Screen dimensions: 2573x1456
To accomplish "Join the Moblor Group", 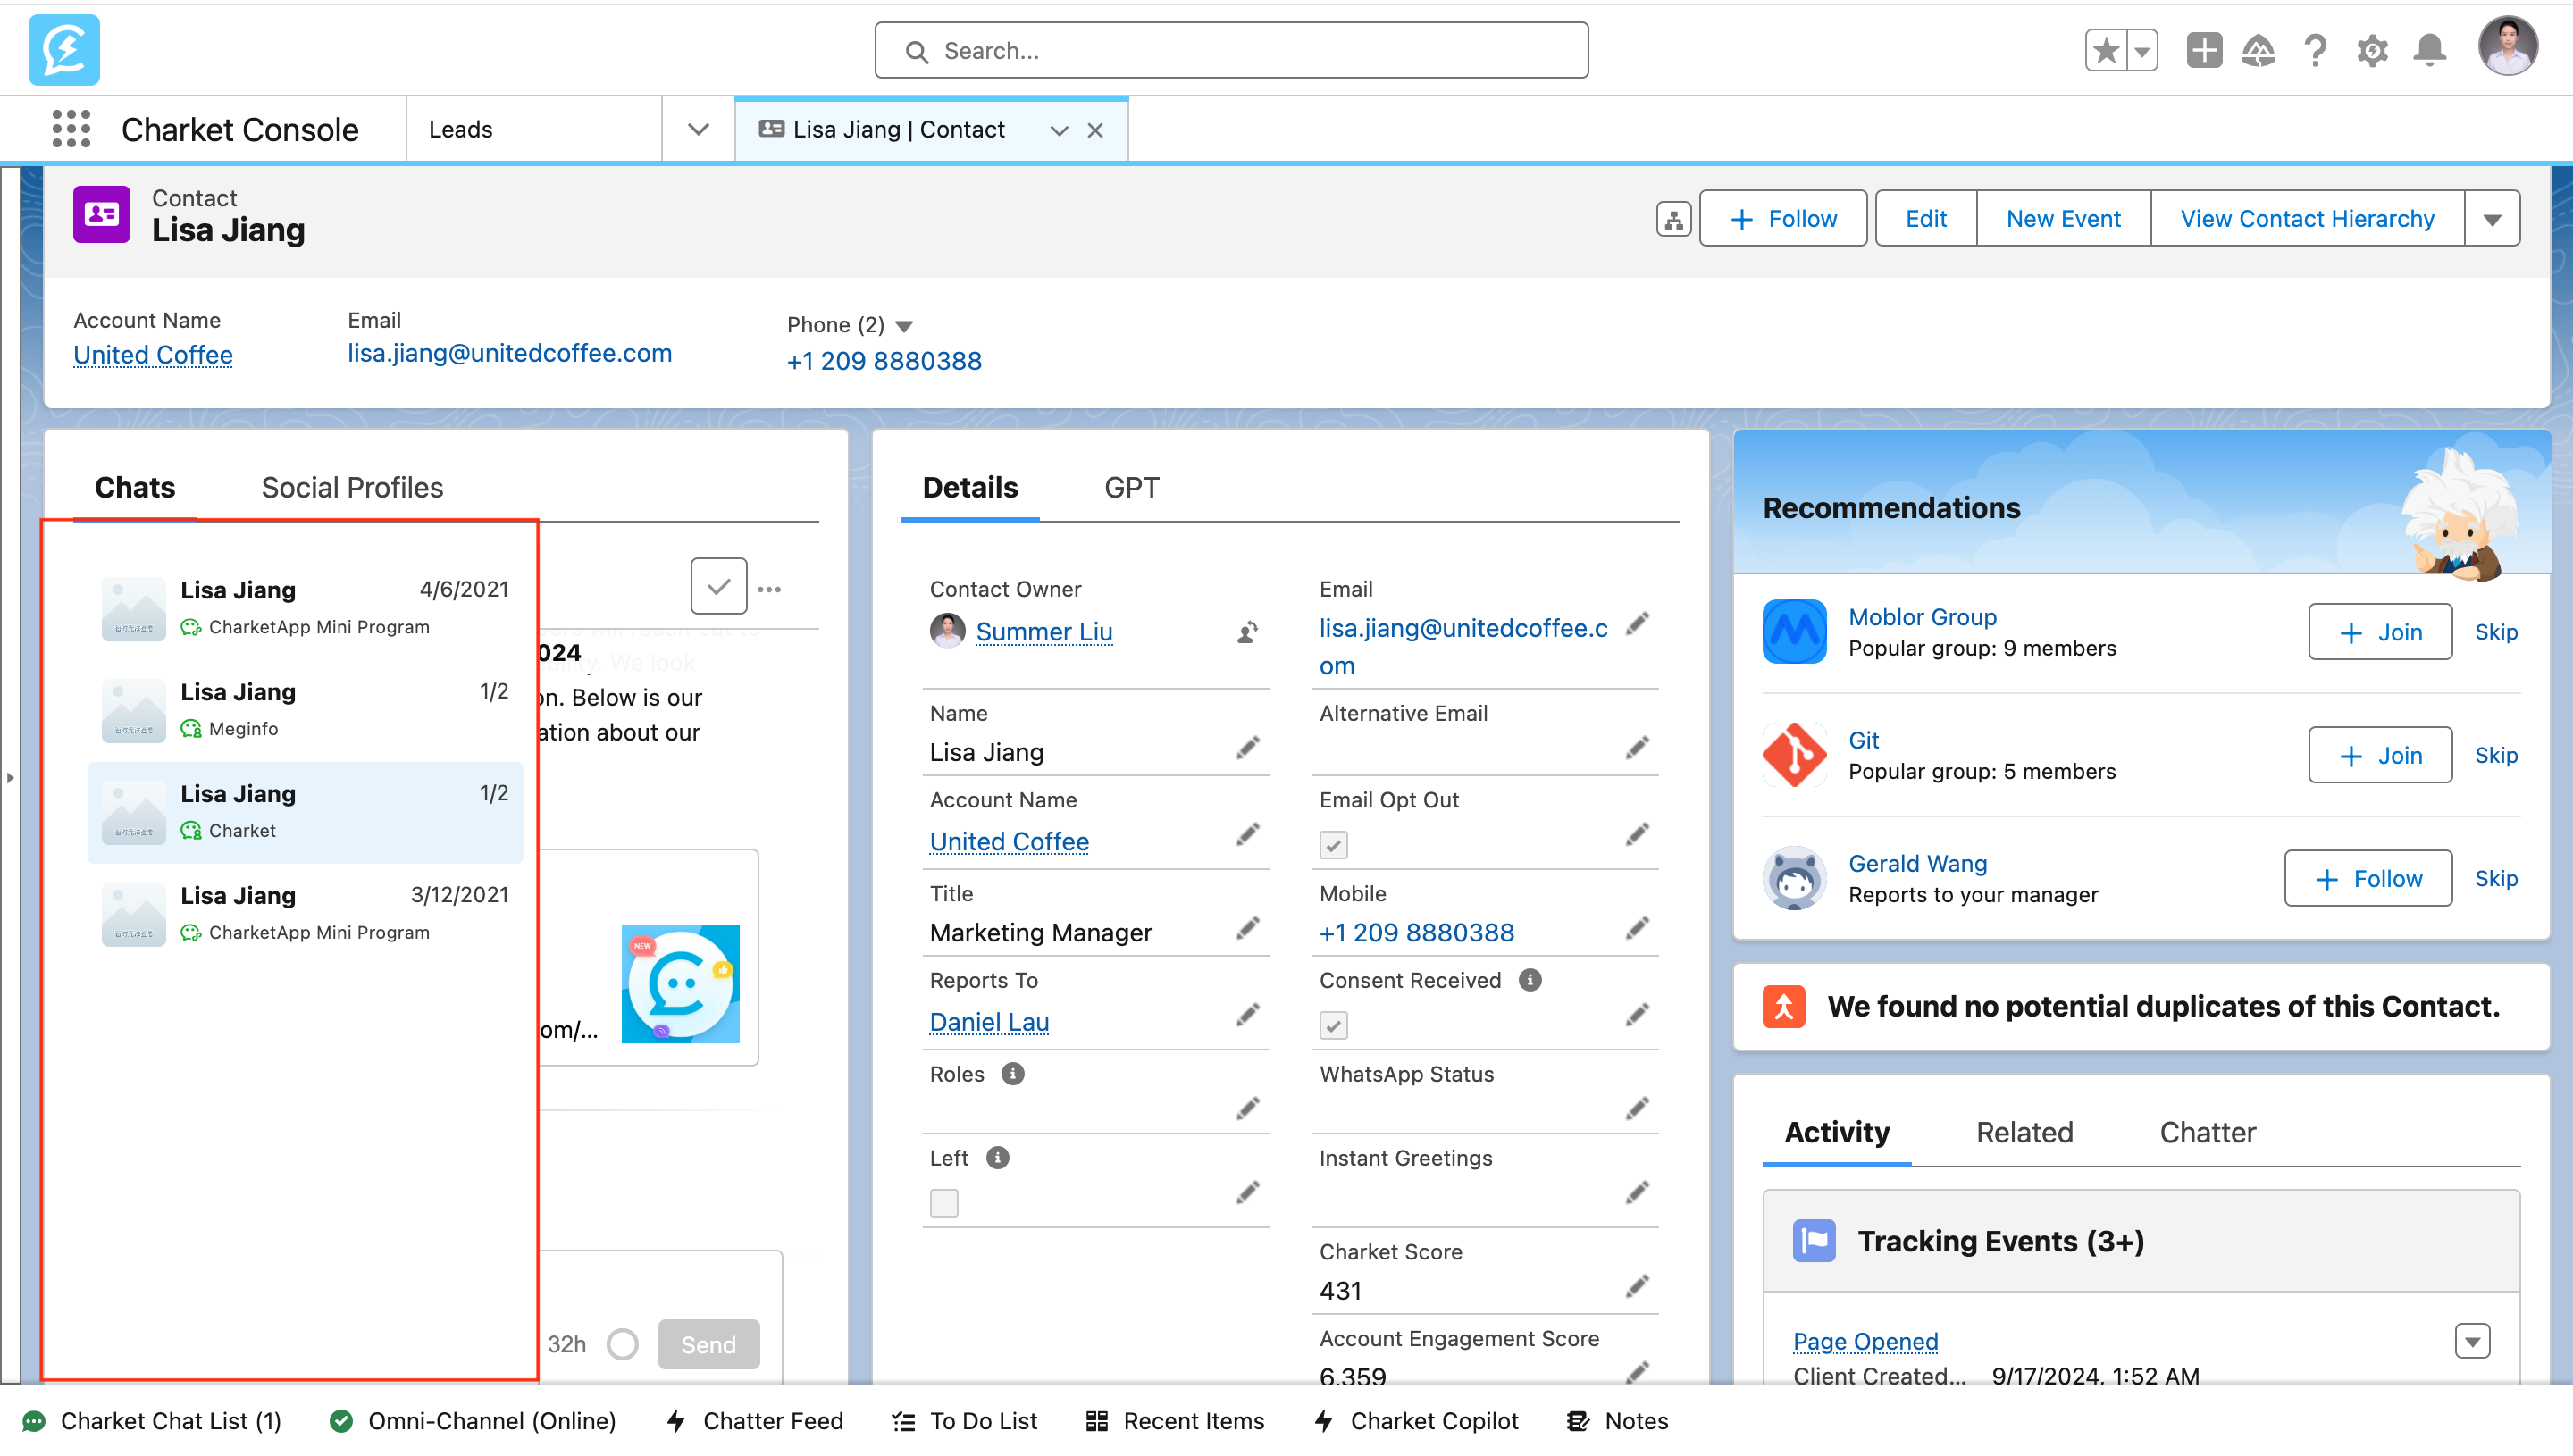I will tap(2379, 632).
